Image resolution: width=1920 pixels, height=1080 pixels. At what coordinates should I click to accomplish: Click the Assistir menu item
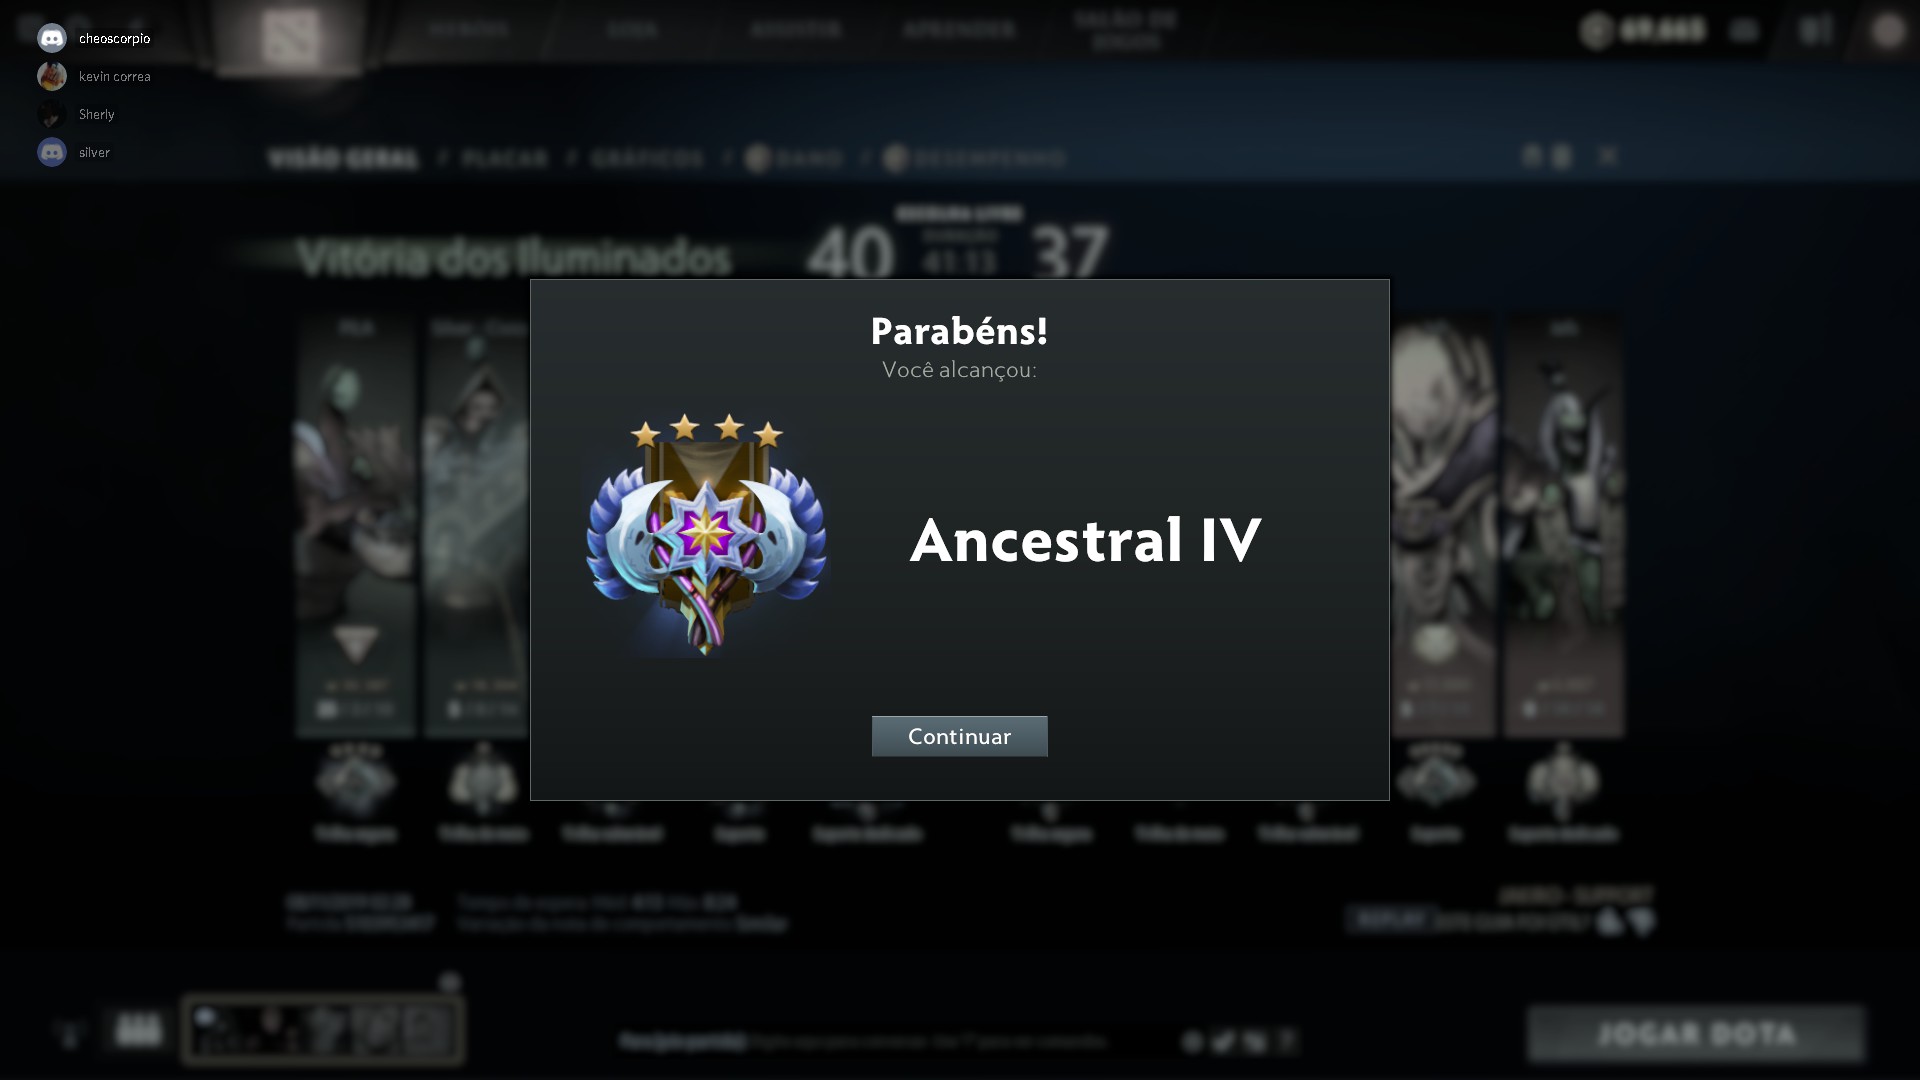point(796,30)
